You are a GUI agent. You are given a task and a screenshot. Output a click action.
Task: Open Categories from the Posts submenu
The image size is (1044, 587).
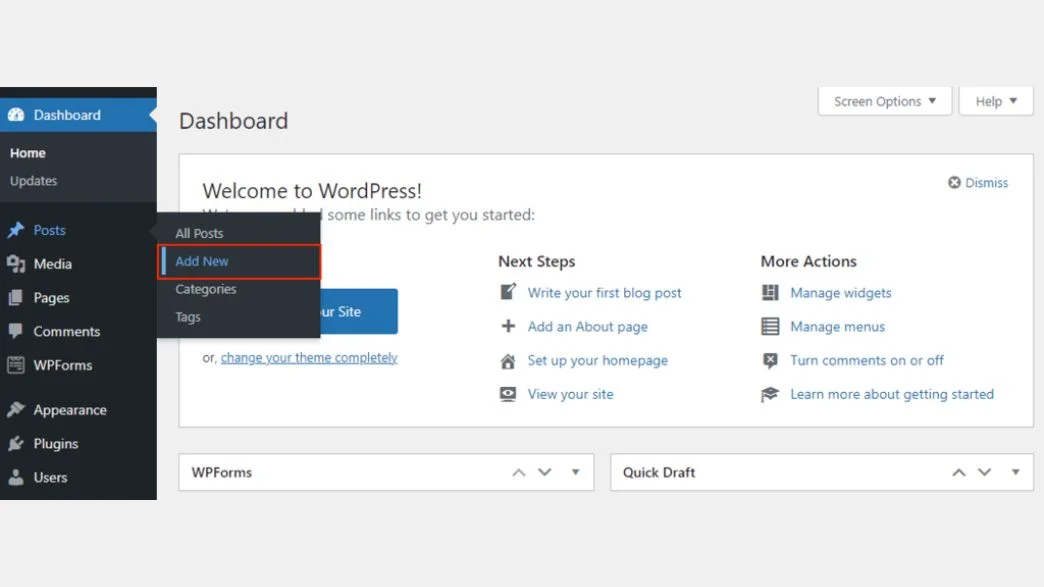(205, 289)
